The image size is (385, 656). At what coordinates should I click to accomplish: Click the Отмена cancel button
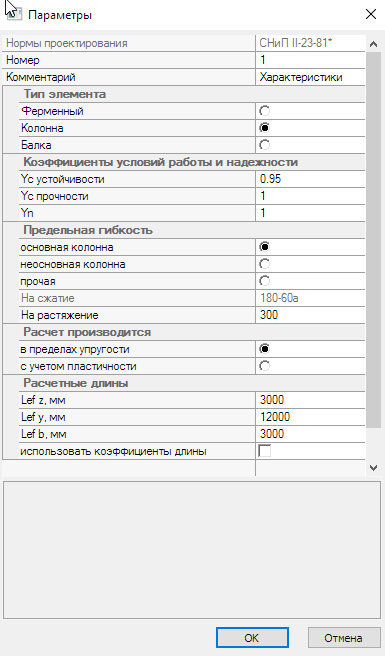coord(344,638)
